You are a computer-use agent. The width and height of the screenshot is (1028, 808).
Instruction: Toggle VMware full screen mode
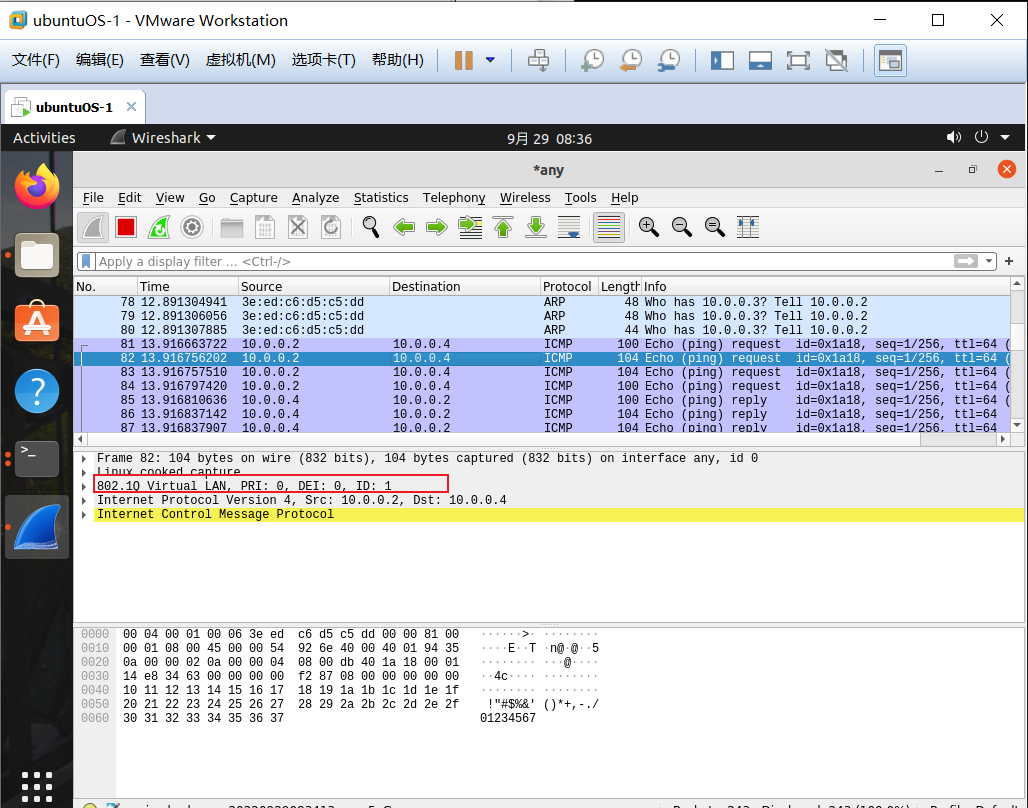[x=798, y=61]
